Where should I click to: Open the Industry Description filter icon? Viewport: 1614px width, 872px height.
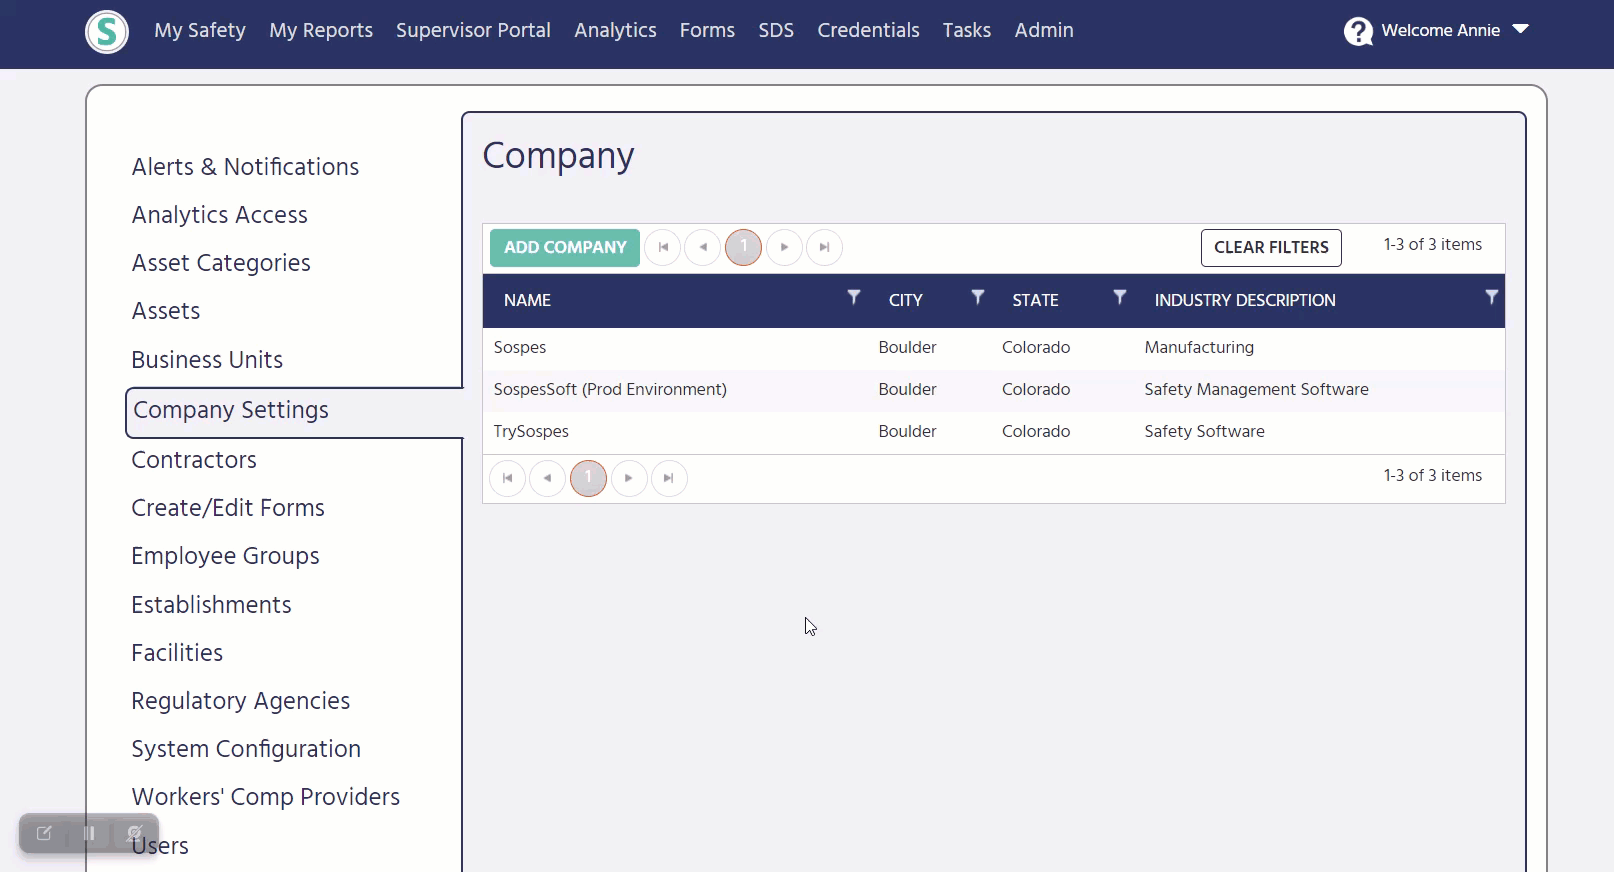tap(1491, 297)
